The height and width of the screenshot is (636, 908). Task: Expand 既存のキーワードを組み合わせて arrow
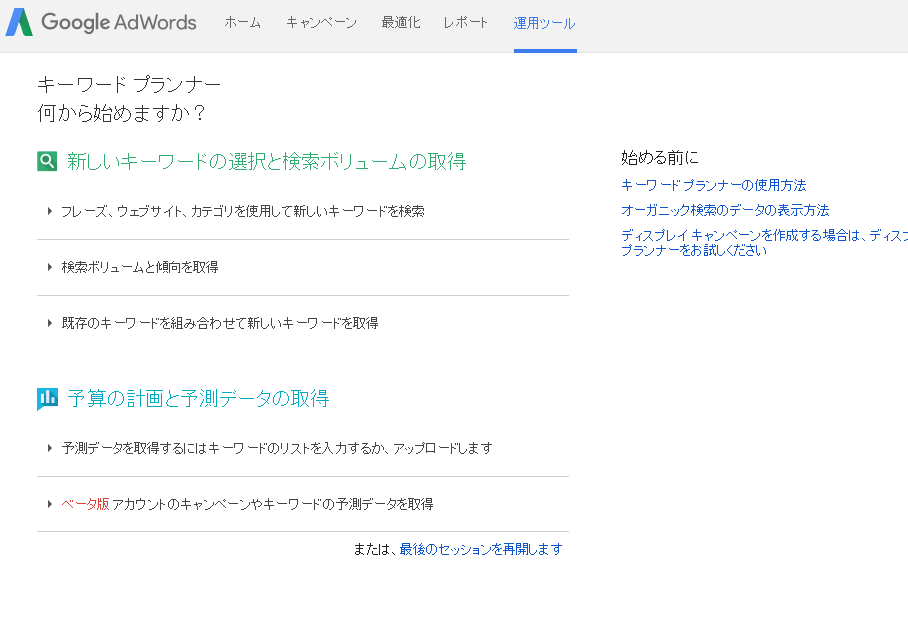click(50, 323)
